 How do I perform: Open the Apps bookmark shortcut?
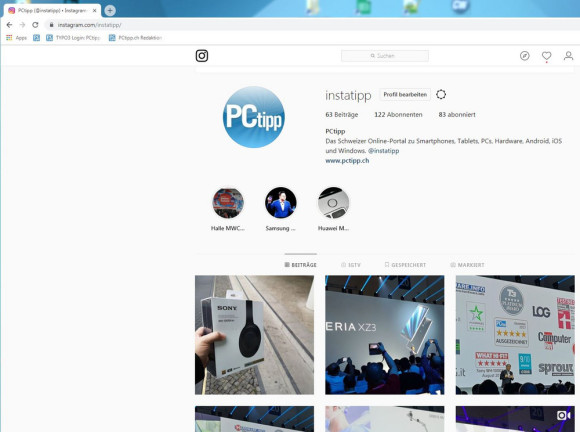(x=17, y=38)
